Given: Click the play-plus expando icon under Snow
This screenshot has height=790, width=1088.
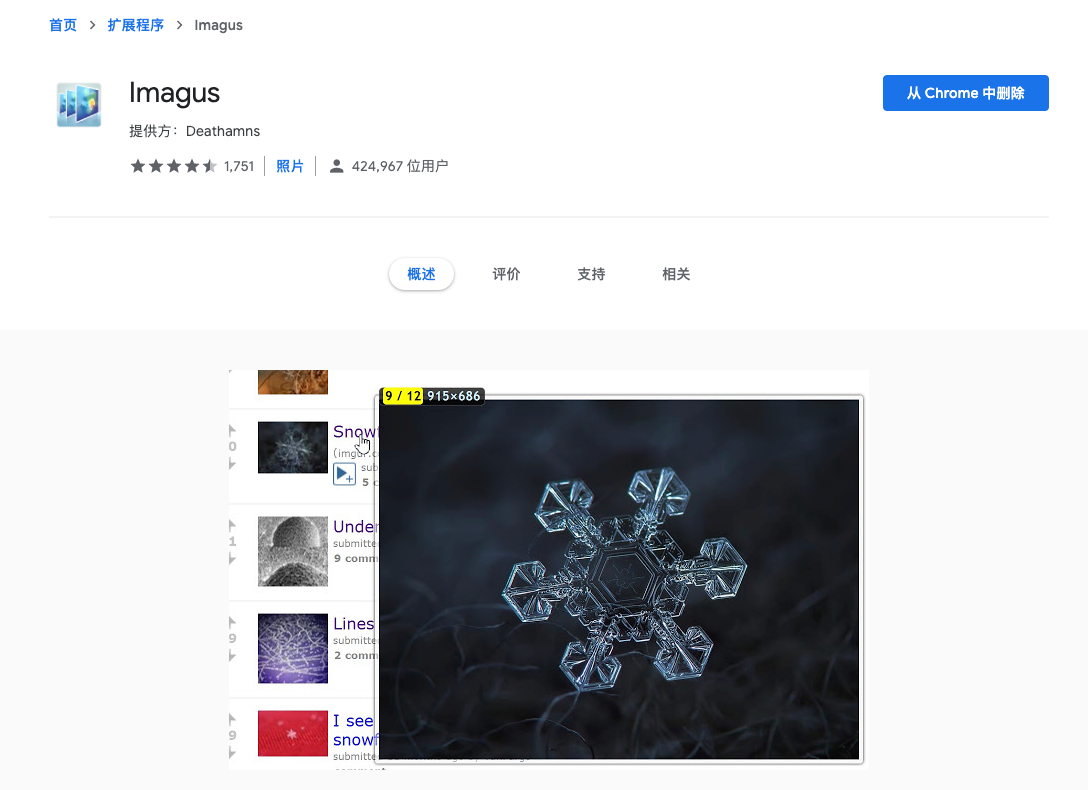Looking at the screenshot, I should (x=344, y=474).
